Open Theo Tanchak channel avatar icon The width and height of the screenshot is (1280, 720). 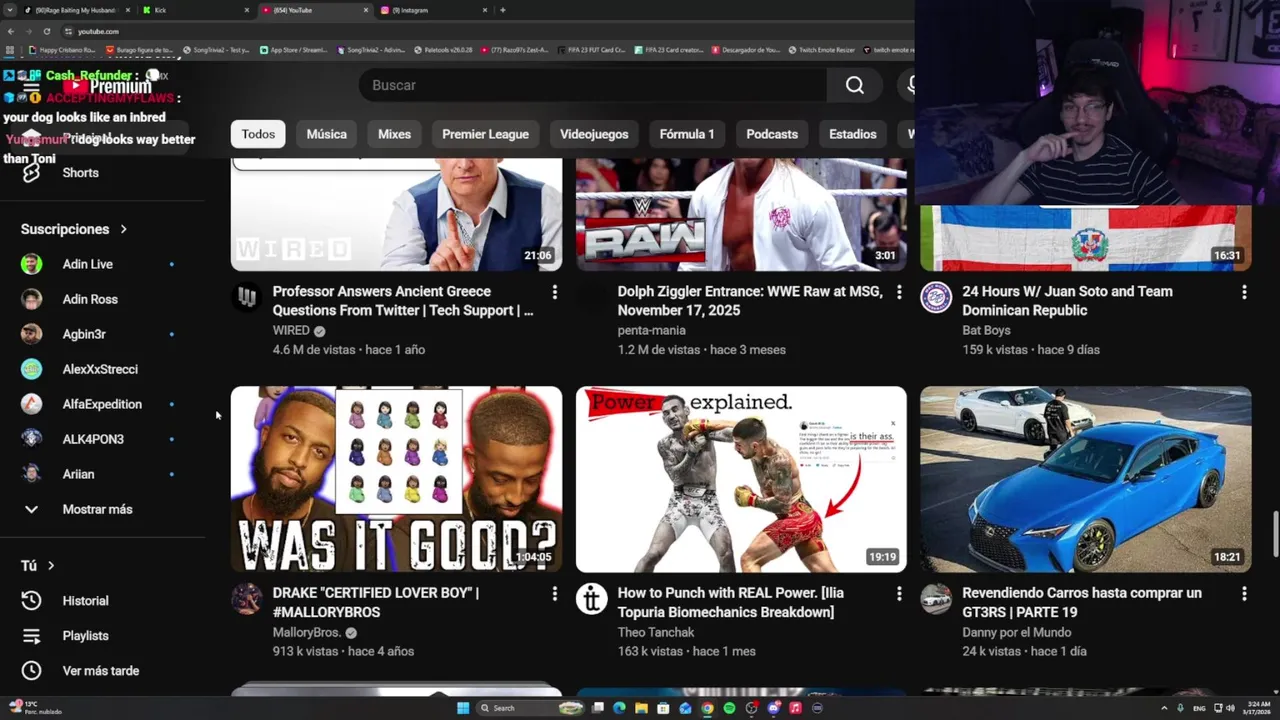592,599
